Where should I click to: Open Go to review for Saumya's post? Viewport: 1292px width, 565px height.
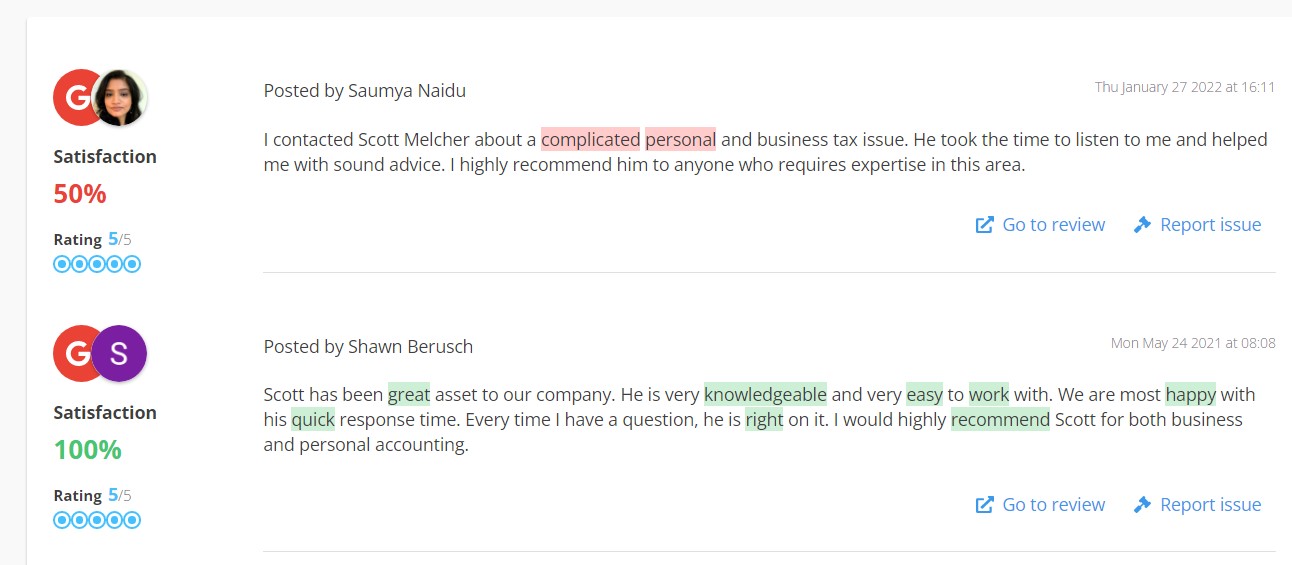(1053, 225)
